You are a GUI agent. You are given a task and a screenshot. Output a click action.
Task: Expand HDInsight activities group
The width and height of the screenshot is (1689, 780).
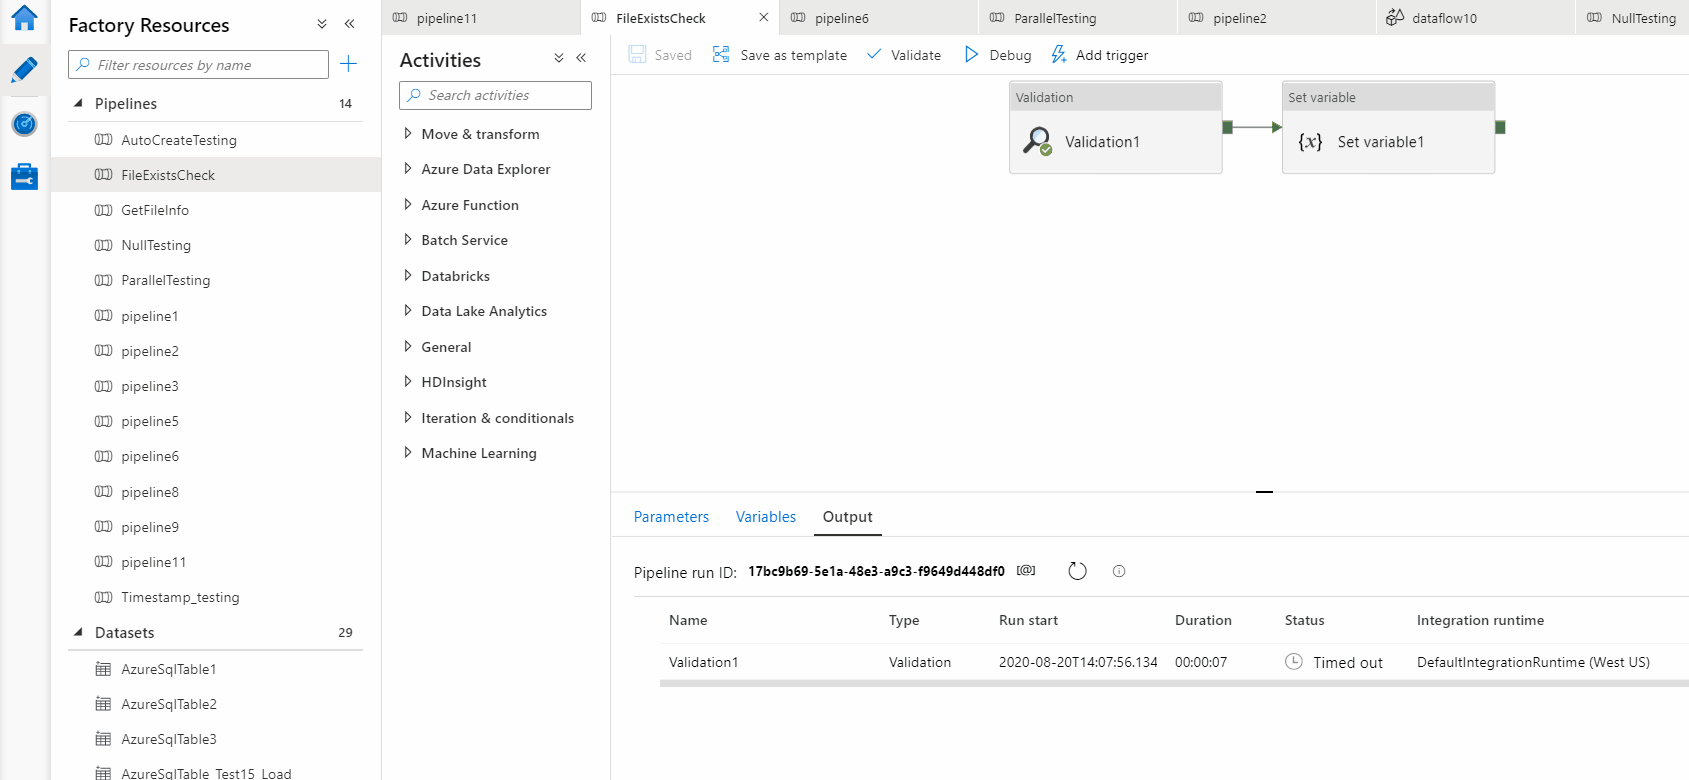coord(407,381)
